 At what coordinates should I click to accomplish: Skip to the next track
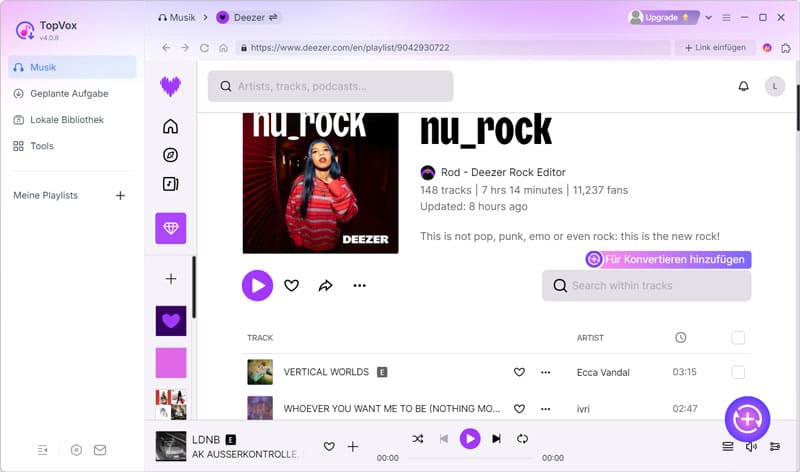pos(496,438)
